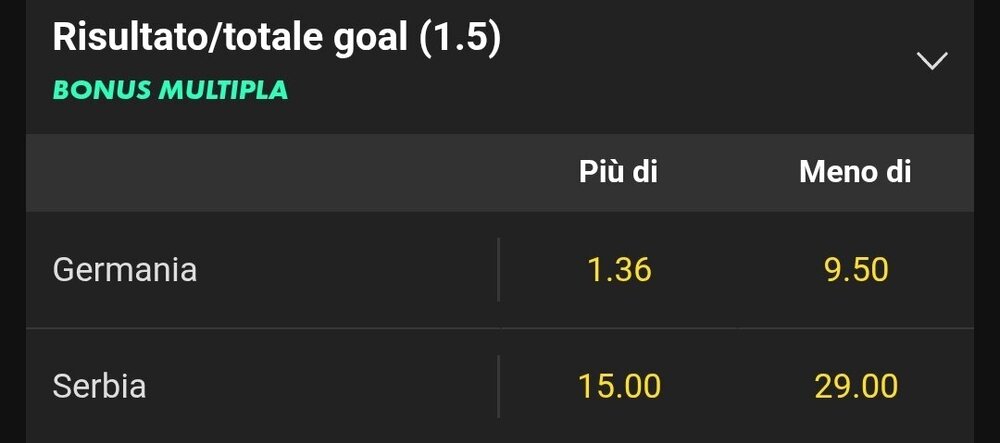Click the Meno di column header

point(855,172)
